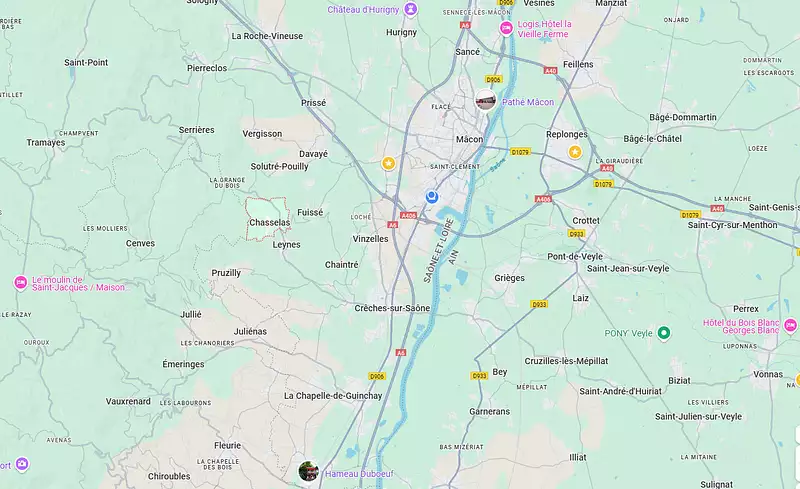Viewport: 800px width, 489px height.
Task: Click the purple camera attraction icon
Action: click(21, 464)
